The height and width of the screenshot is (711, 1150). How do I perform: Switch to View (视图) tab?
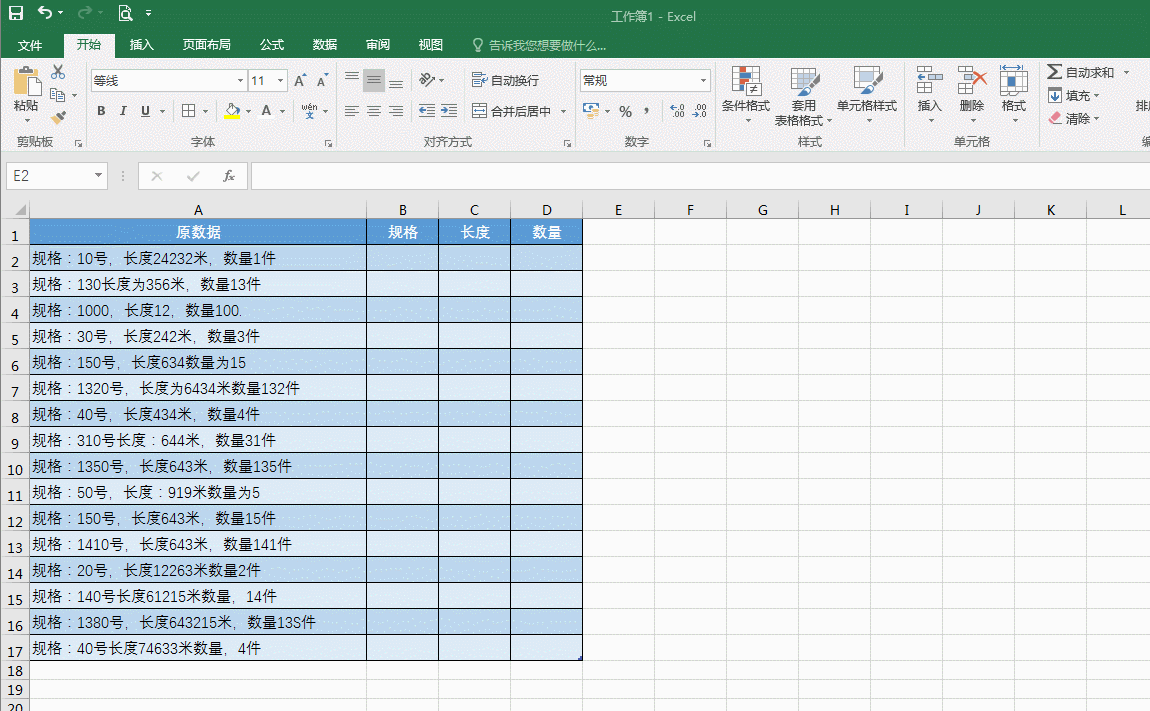tap(431, 45)
